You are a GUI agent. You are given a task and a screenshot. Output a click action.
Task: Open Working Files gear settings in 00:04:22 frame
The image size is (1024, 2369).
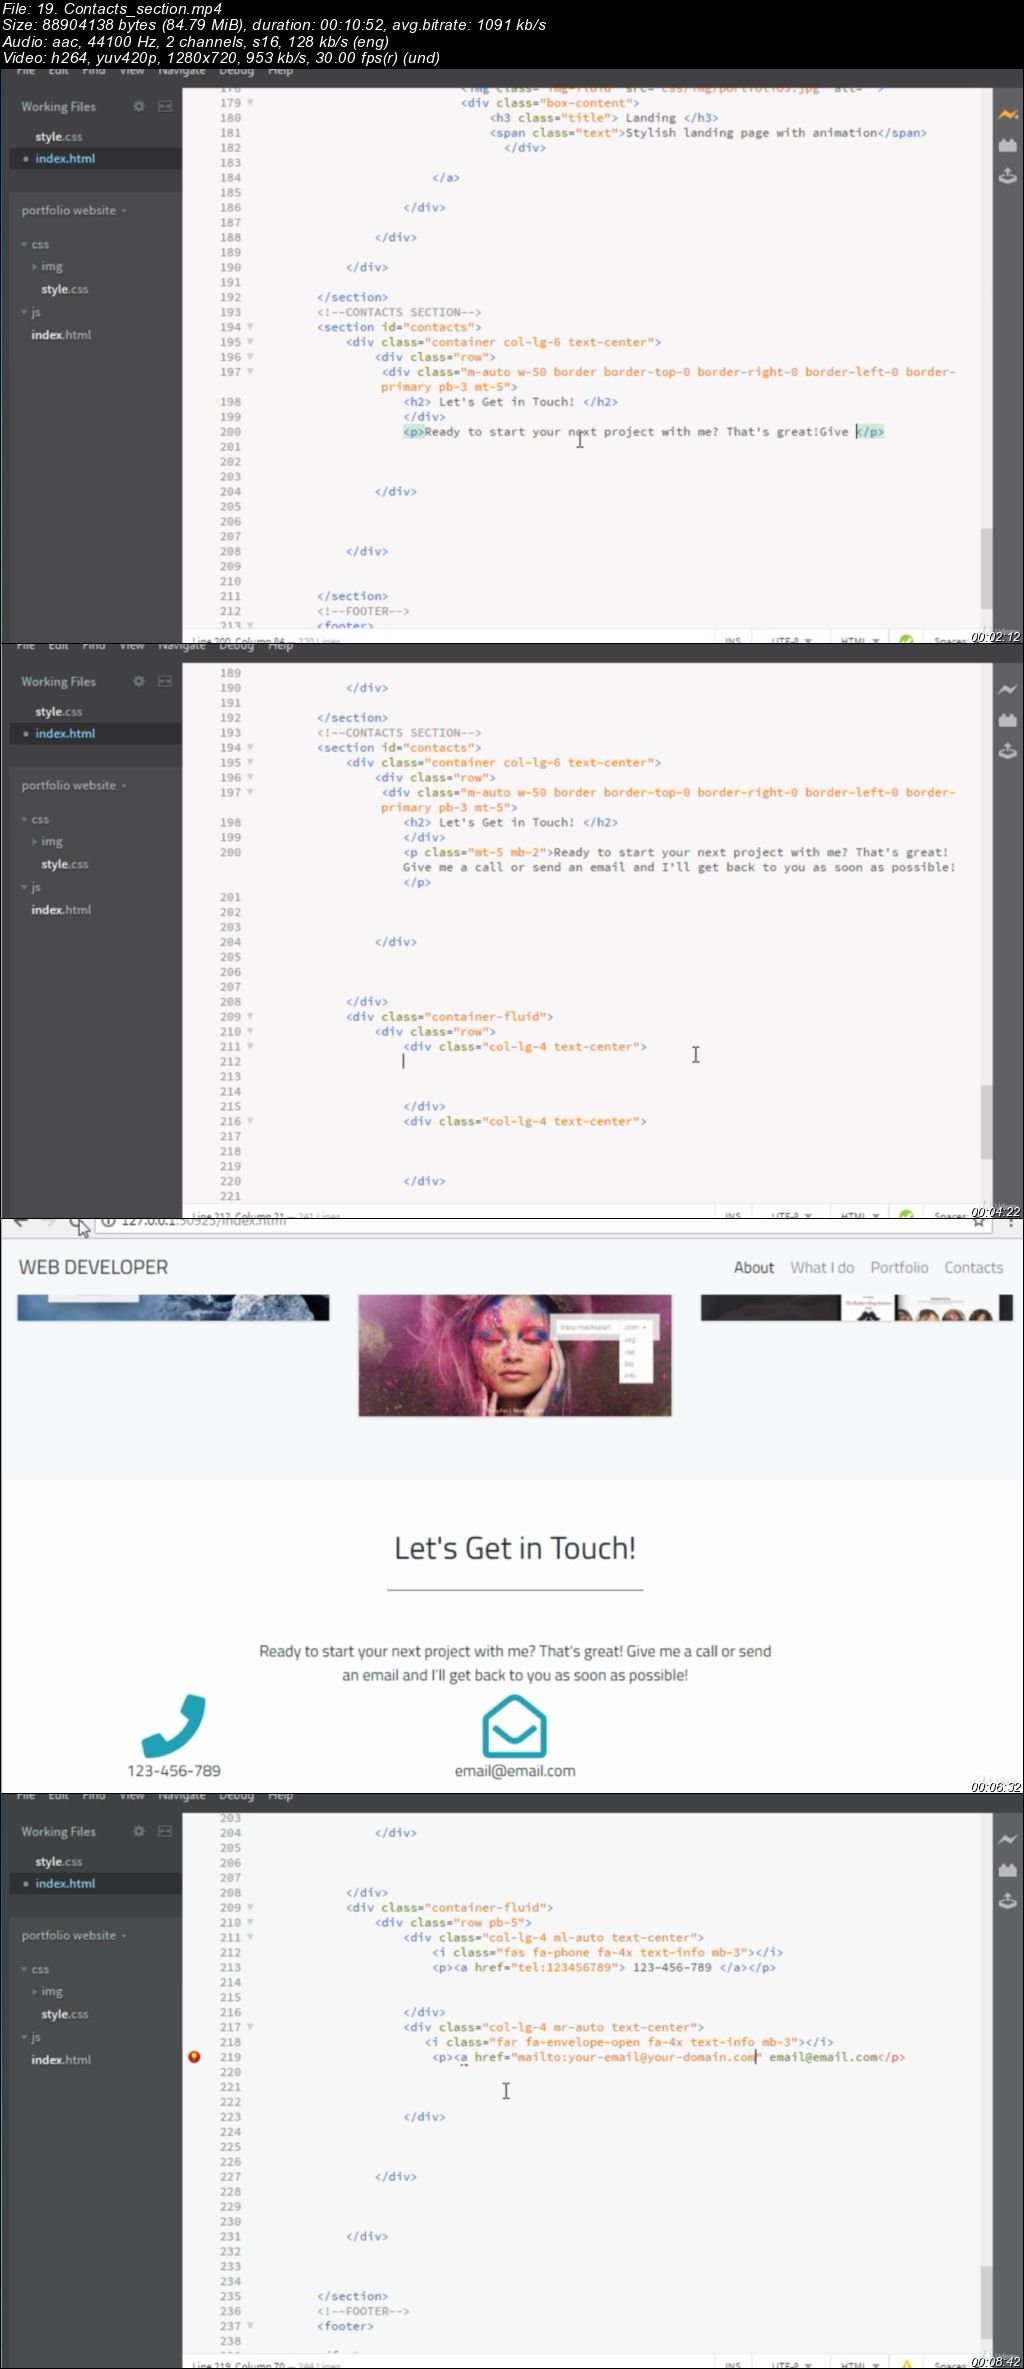coord(139,681)
